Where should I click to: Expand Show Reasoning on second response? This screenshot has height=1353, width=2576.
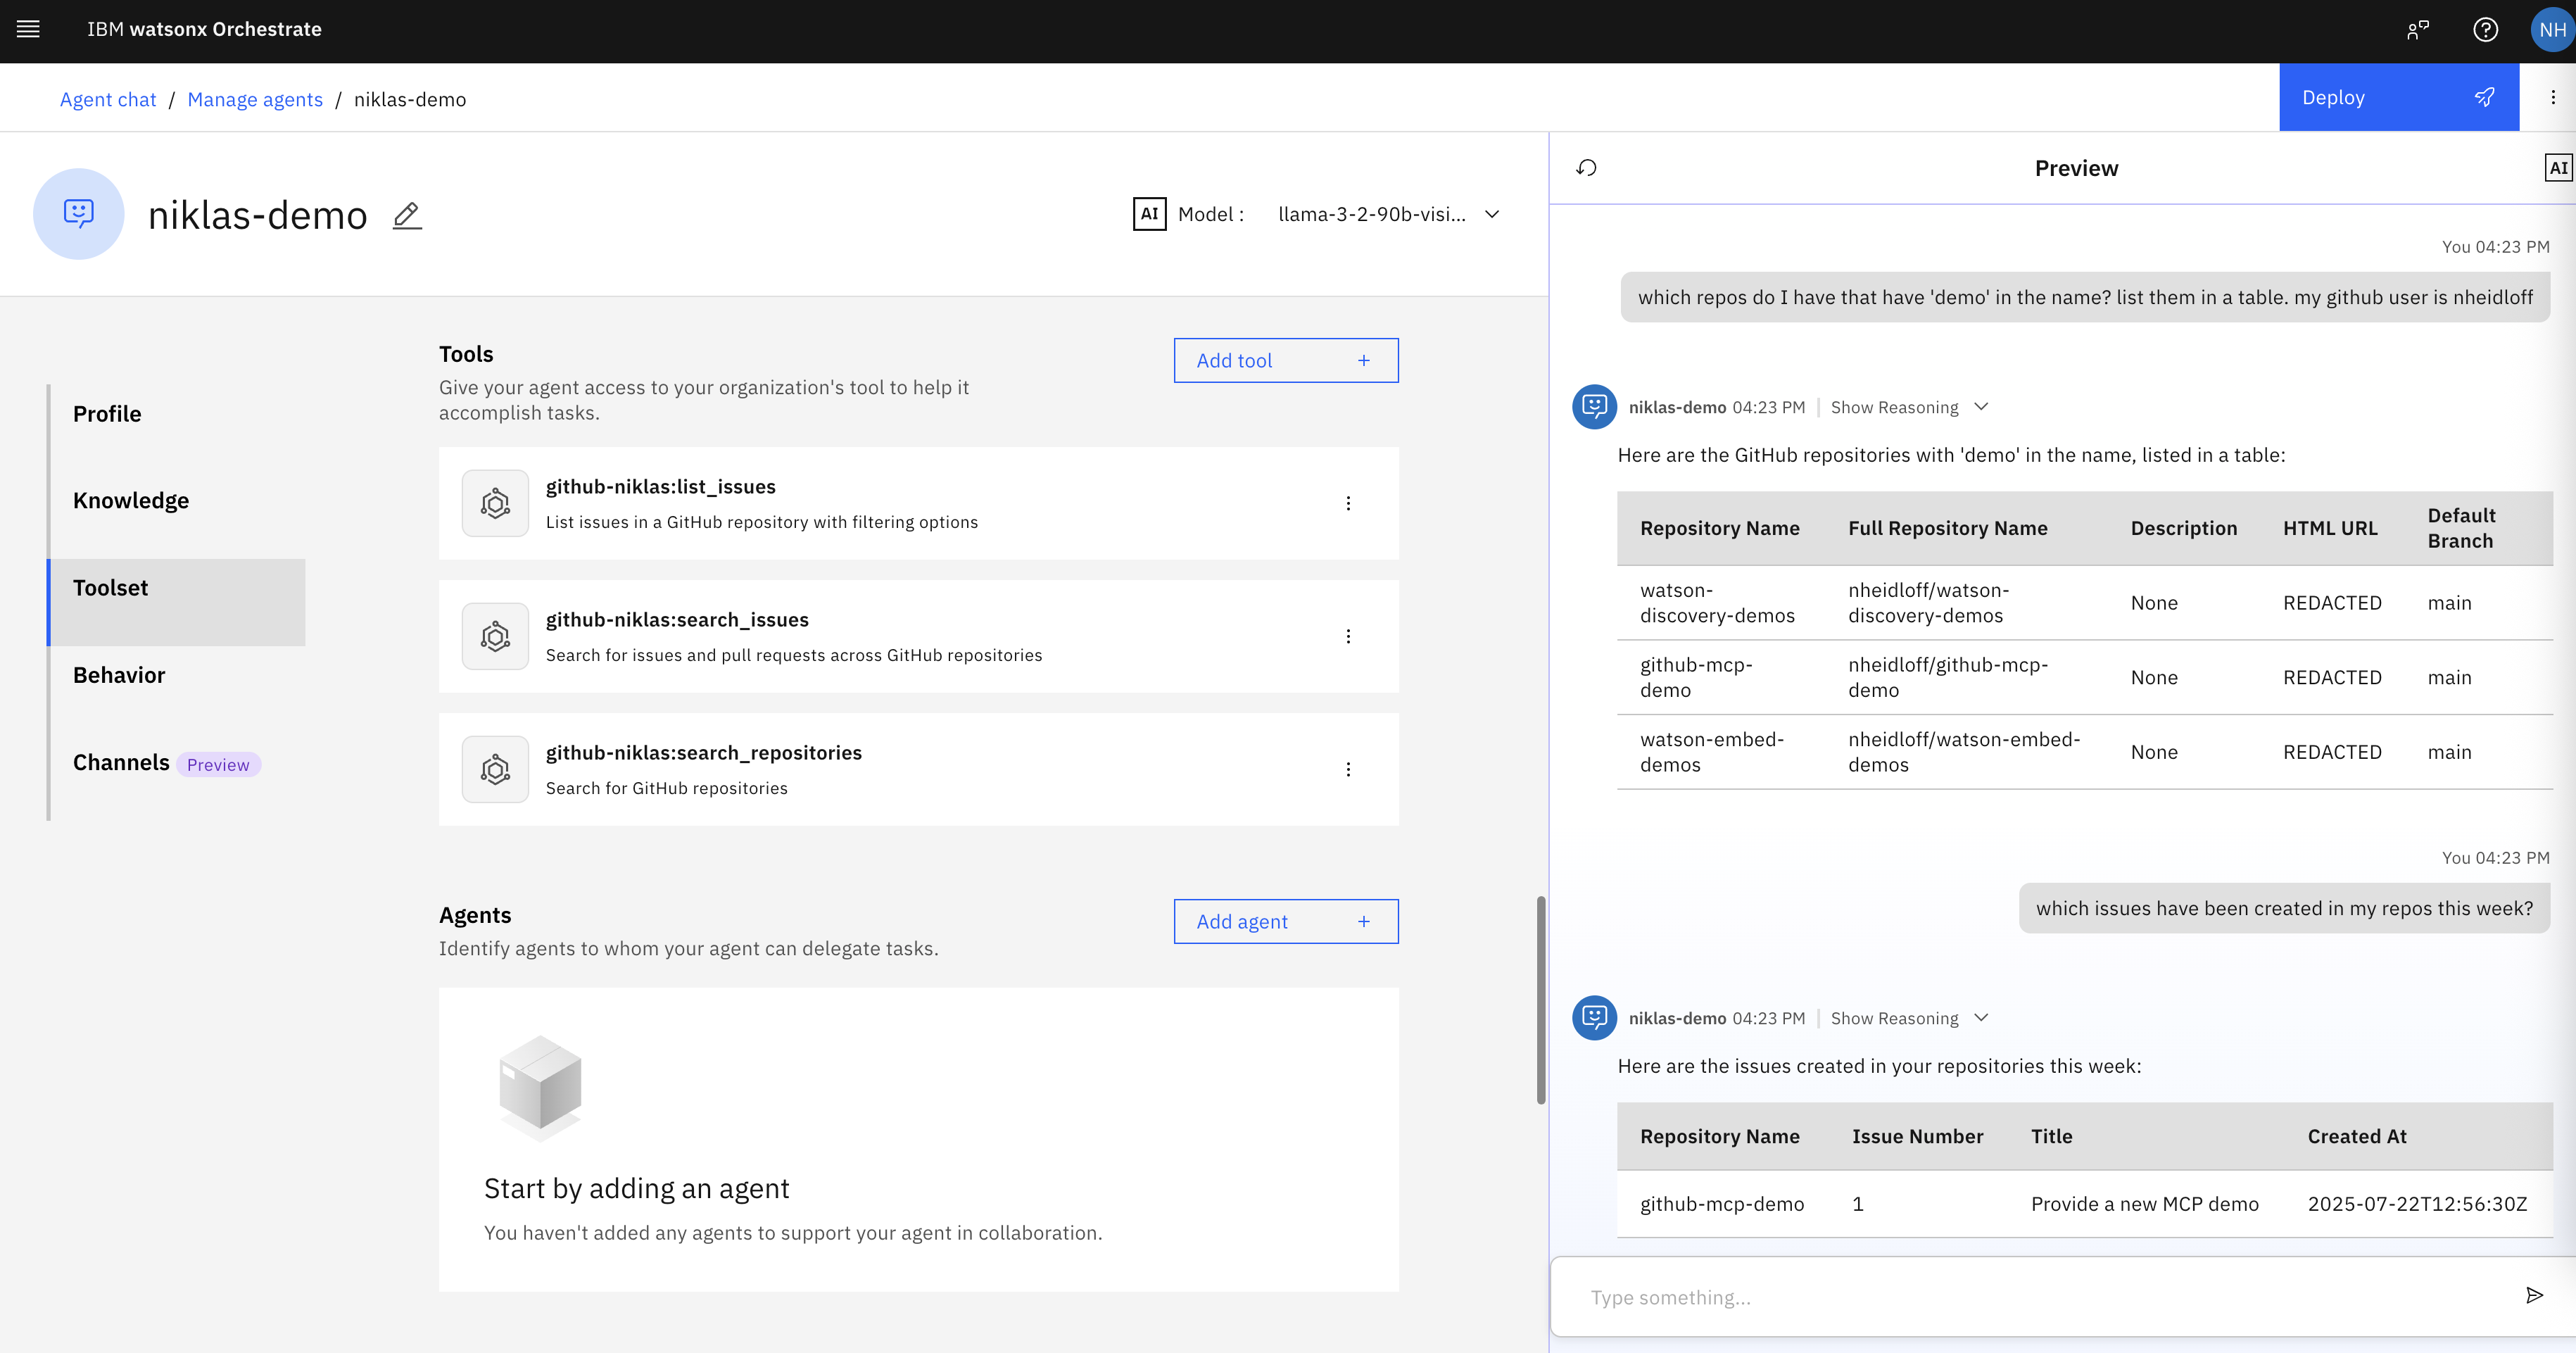coord(1909,1018)
